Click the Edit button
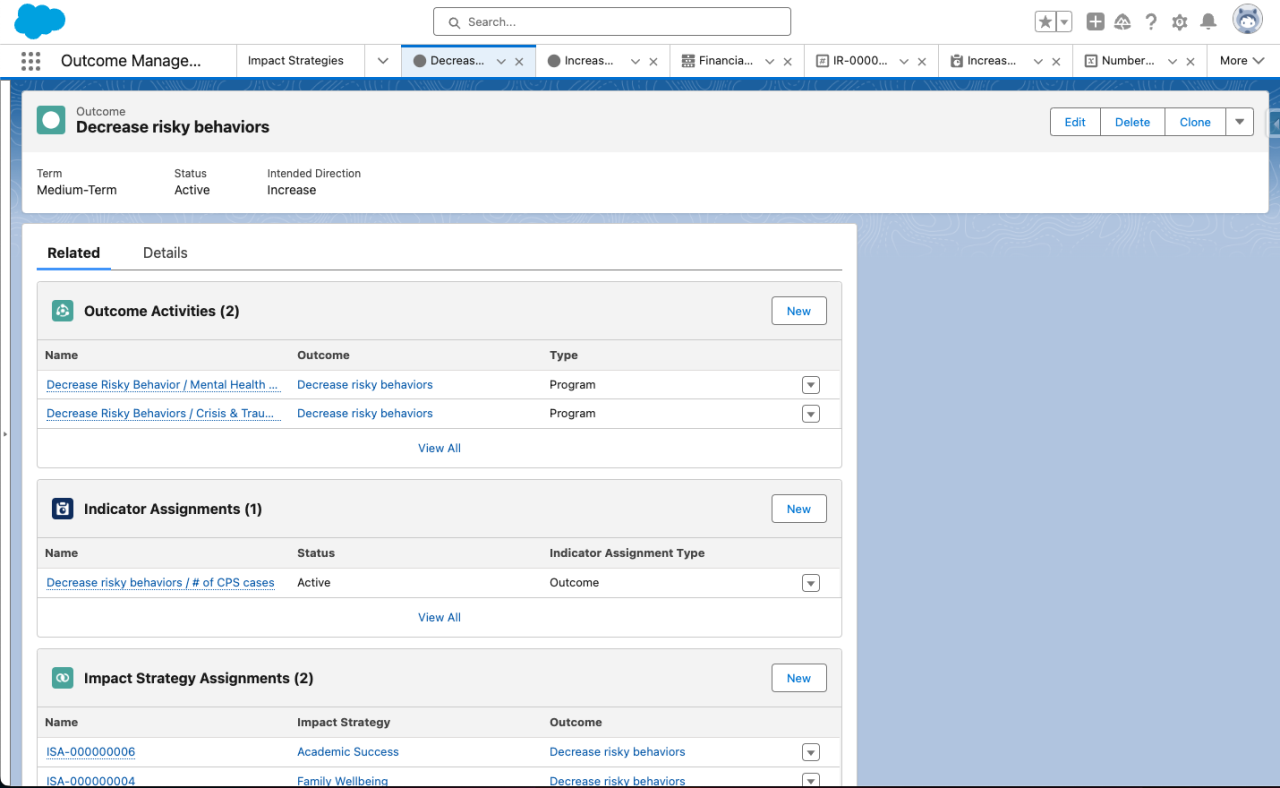 click(x=1075, y=122)
